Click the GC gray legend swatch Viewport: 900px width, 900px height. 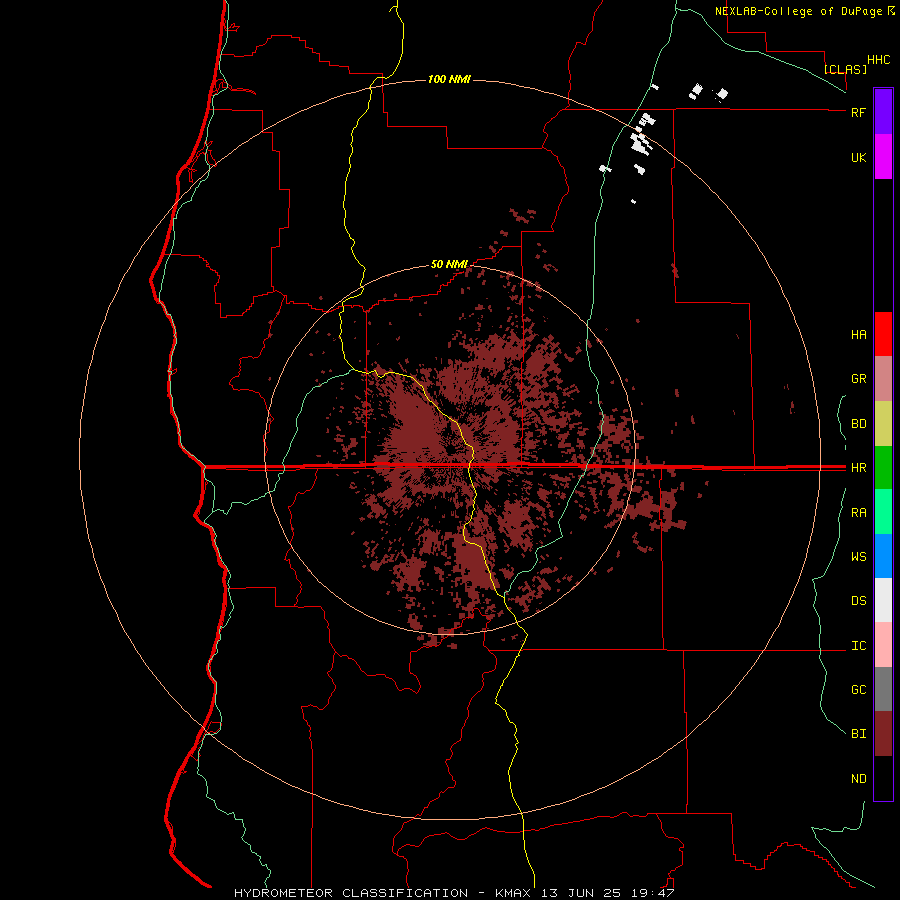[x=883, y=689]
